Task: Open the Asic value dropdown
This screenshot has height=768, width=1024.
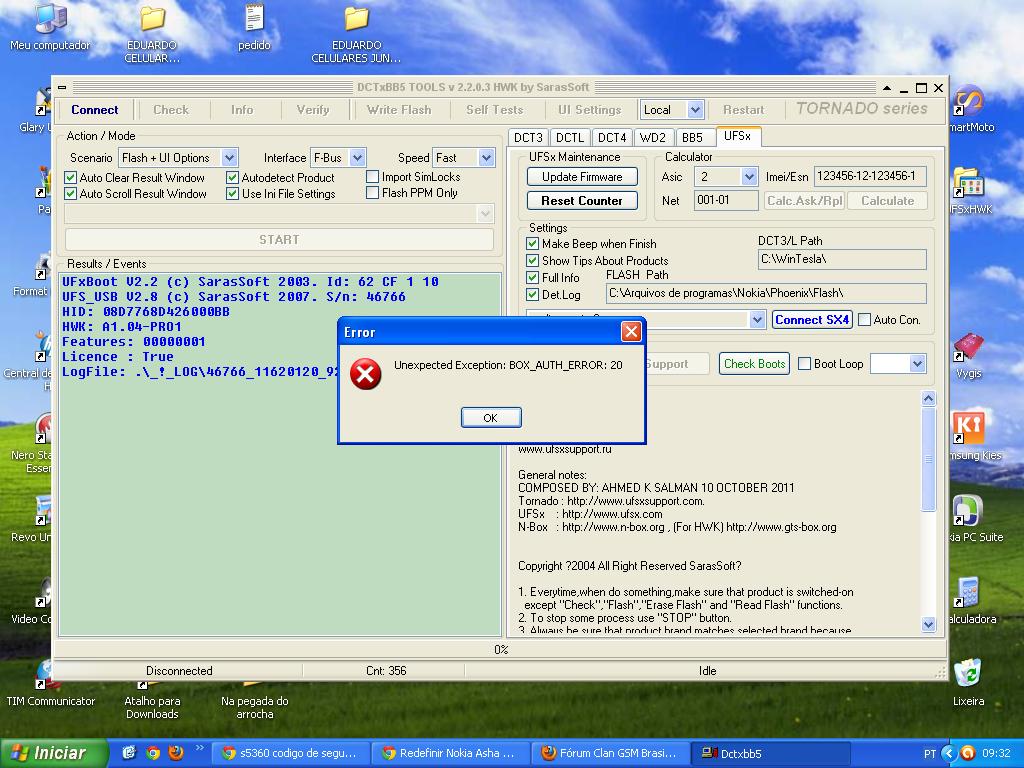Action: tap(749, 176)
